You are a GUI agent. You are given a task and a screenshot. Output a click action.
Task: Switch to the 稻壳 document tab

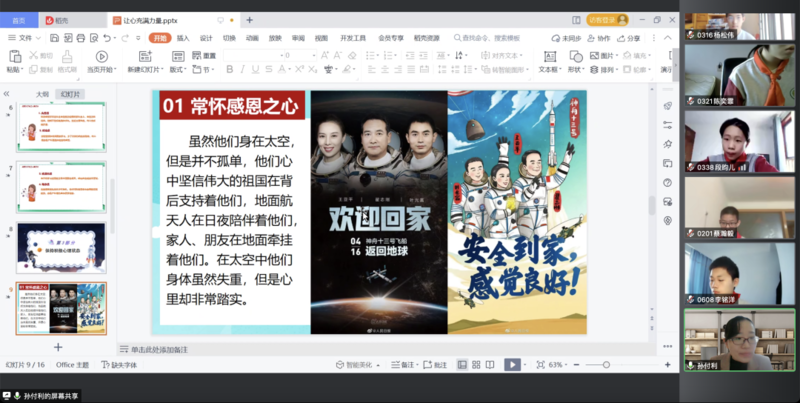[x=71, y=20]
